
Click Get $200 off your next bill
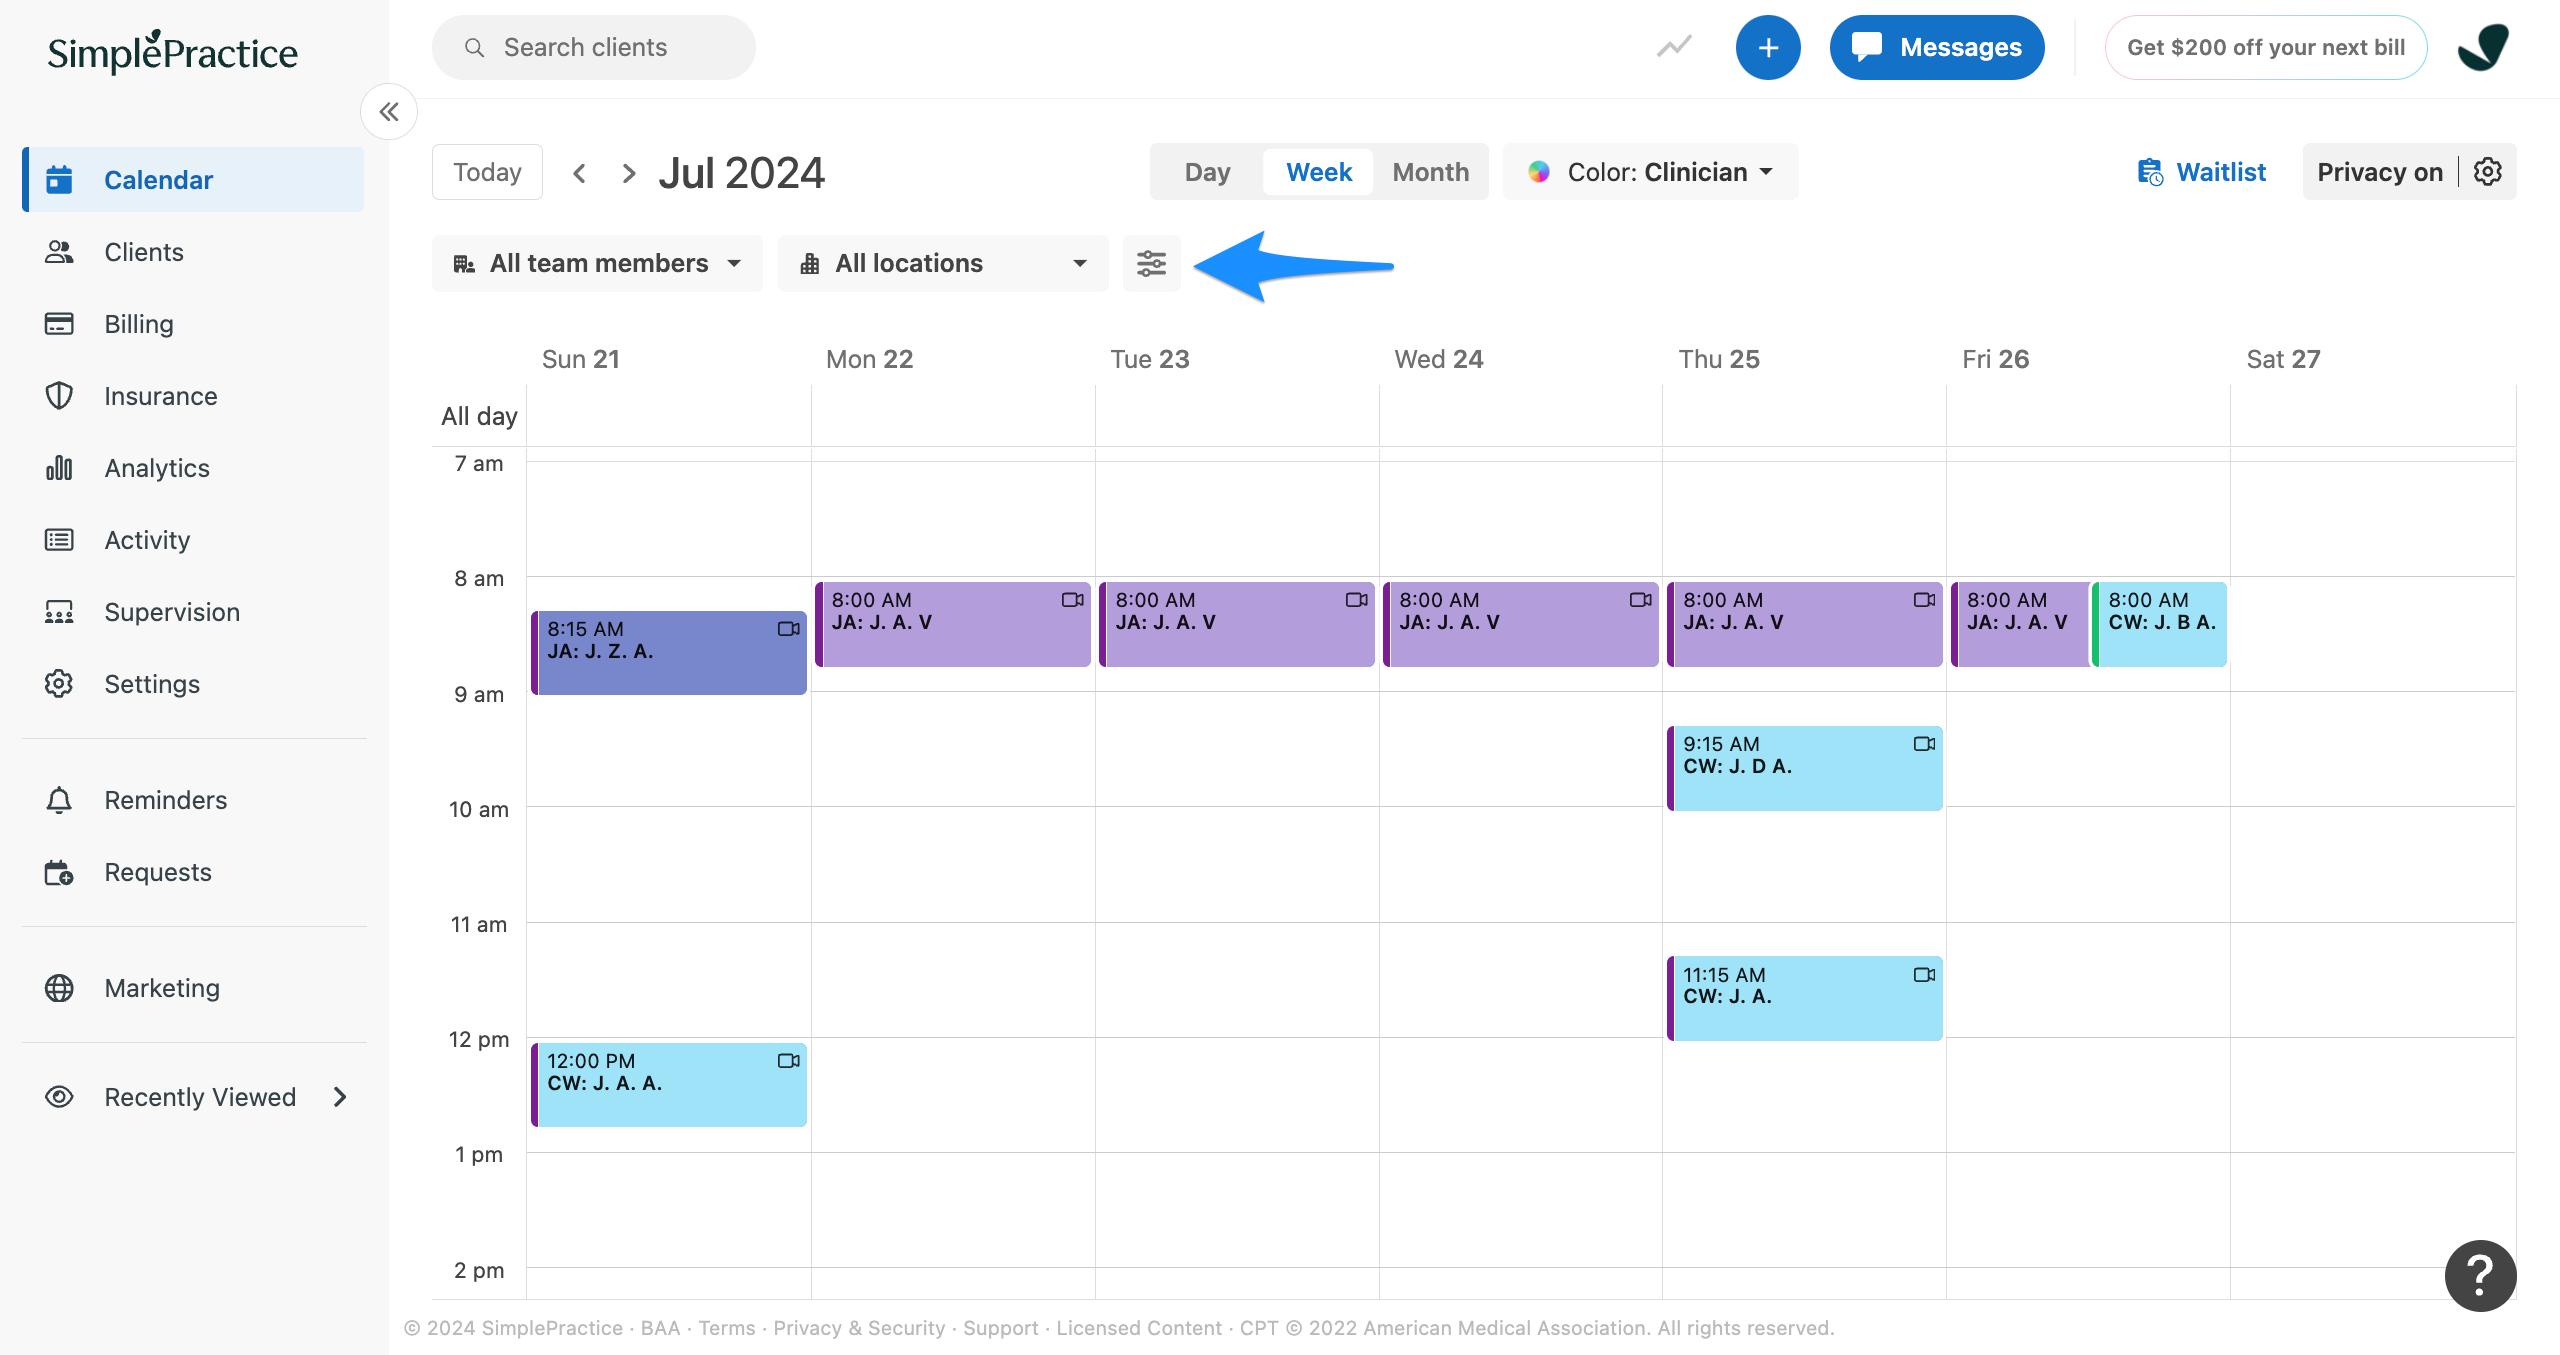2266,47
